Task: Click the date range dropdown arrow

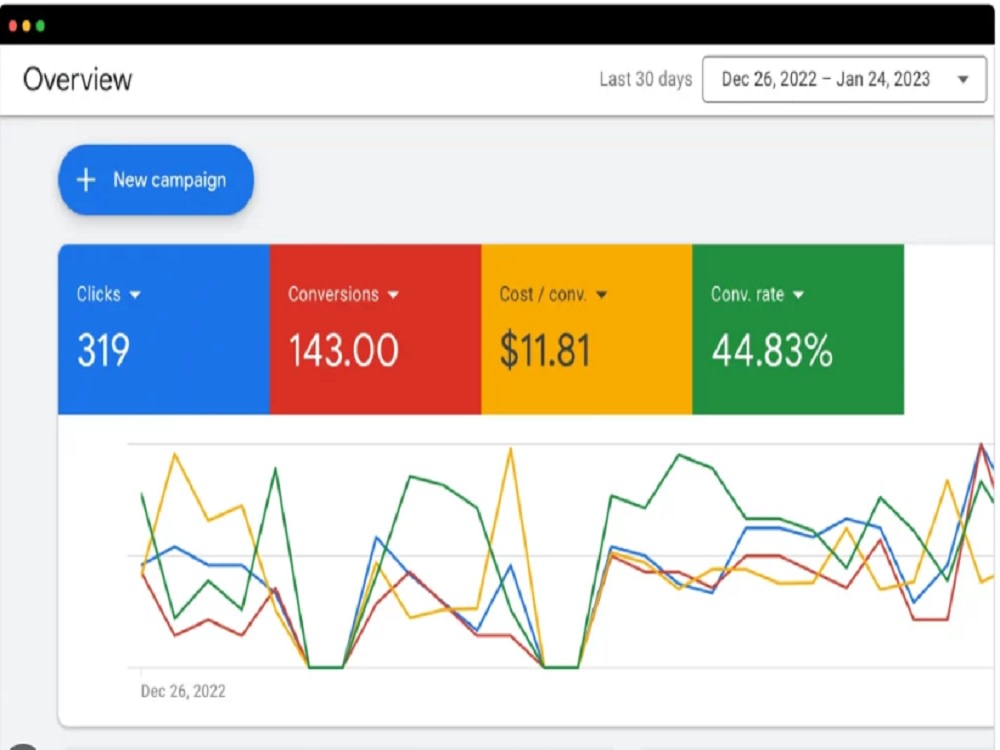Action: [962, 80]
